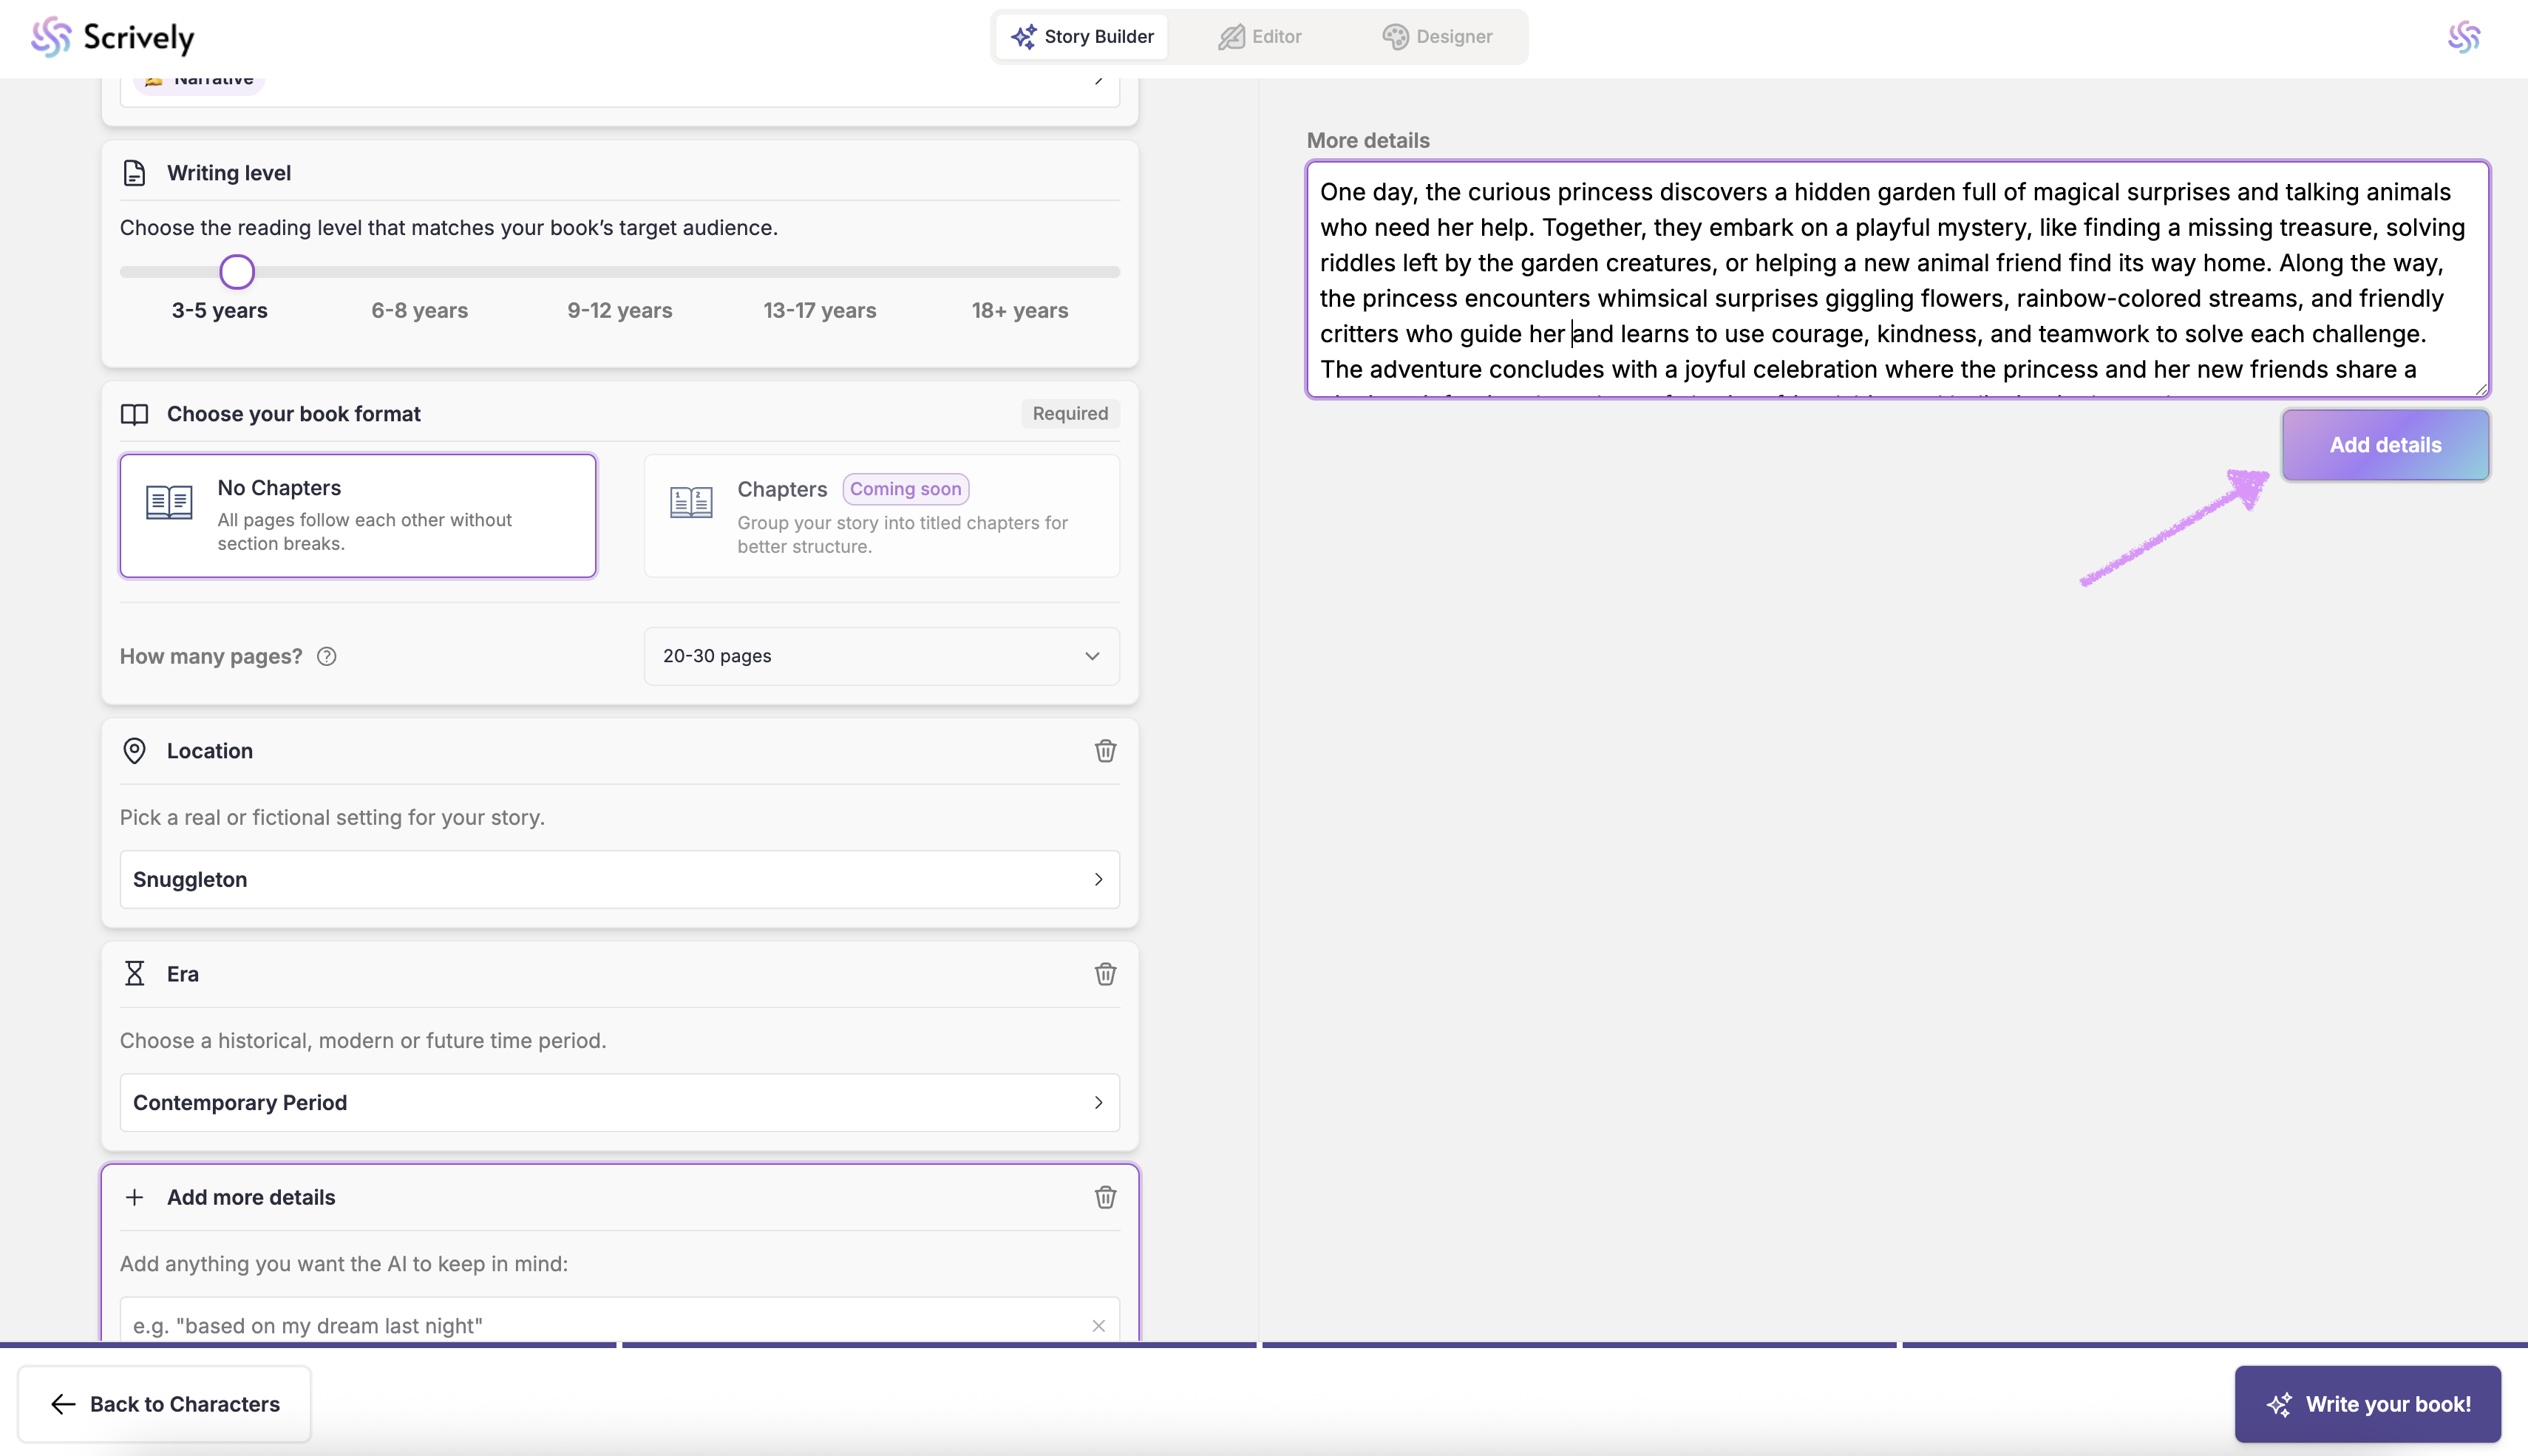Switch to the Designer tab
This screenshot has width=2528, height=1456.
pyautogui.click(x=1437, y=37)
